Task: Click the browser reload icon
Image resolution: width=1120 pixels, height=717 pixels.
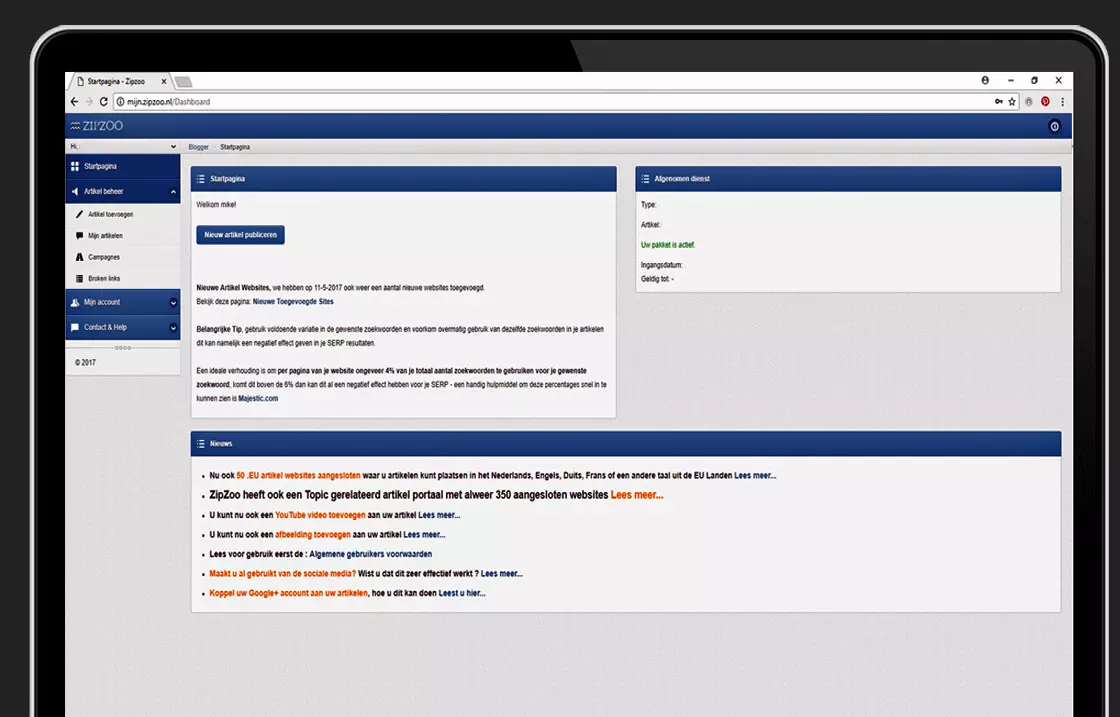Action: pyautogui.click(x=103, y=102)
